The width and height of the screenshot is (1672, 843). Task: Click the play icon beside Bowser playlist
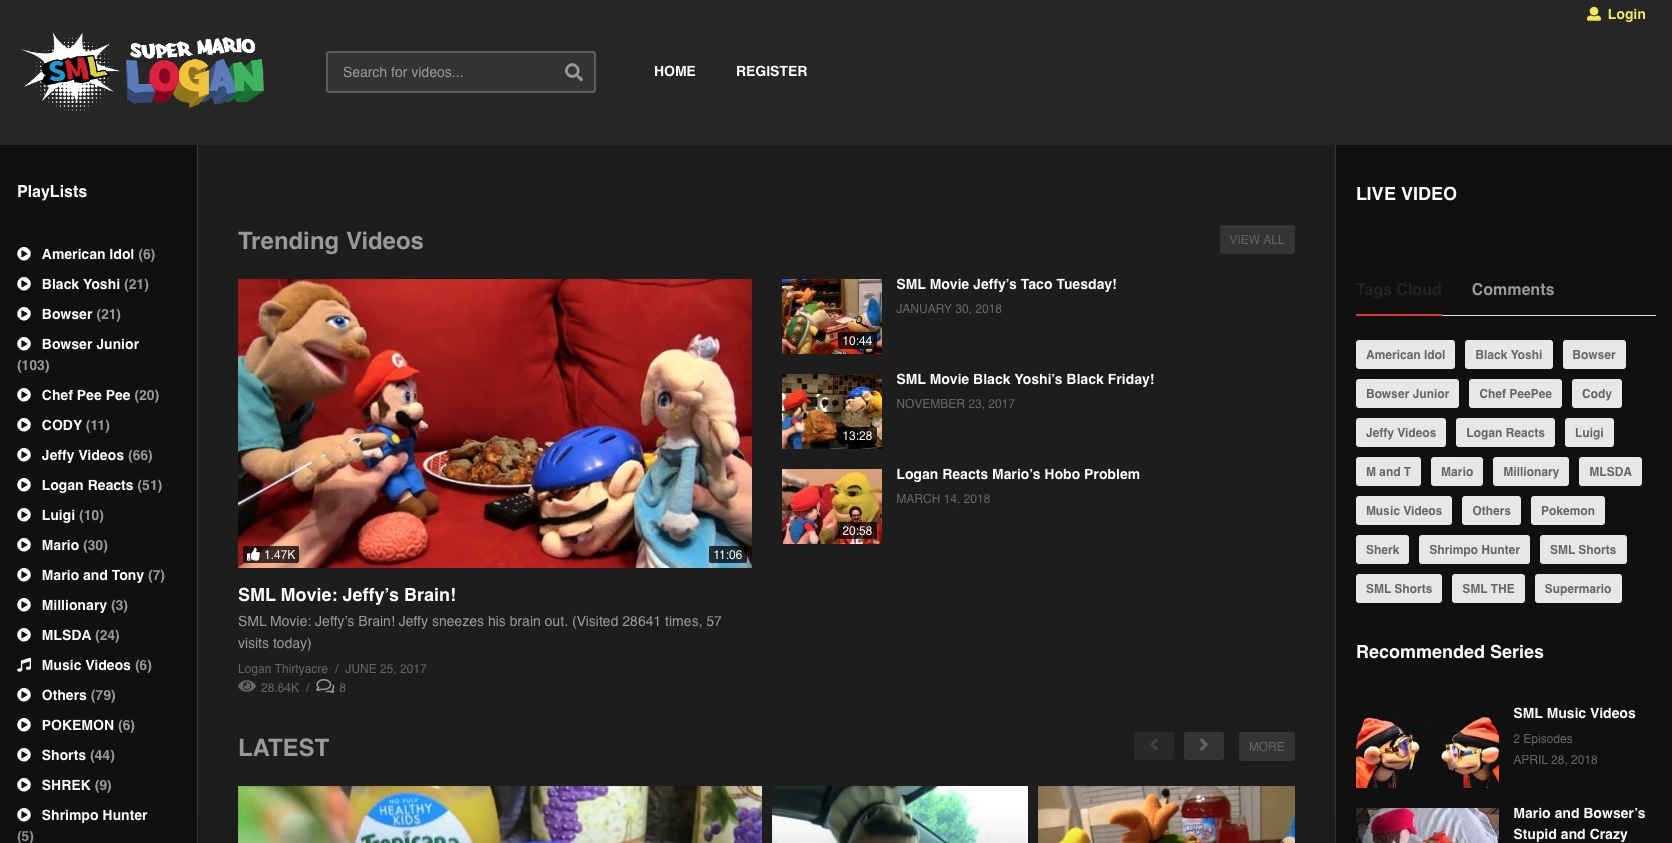tap(24, 314)
